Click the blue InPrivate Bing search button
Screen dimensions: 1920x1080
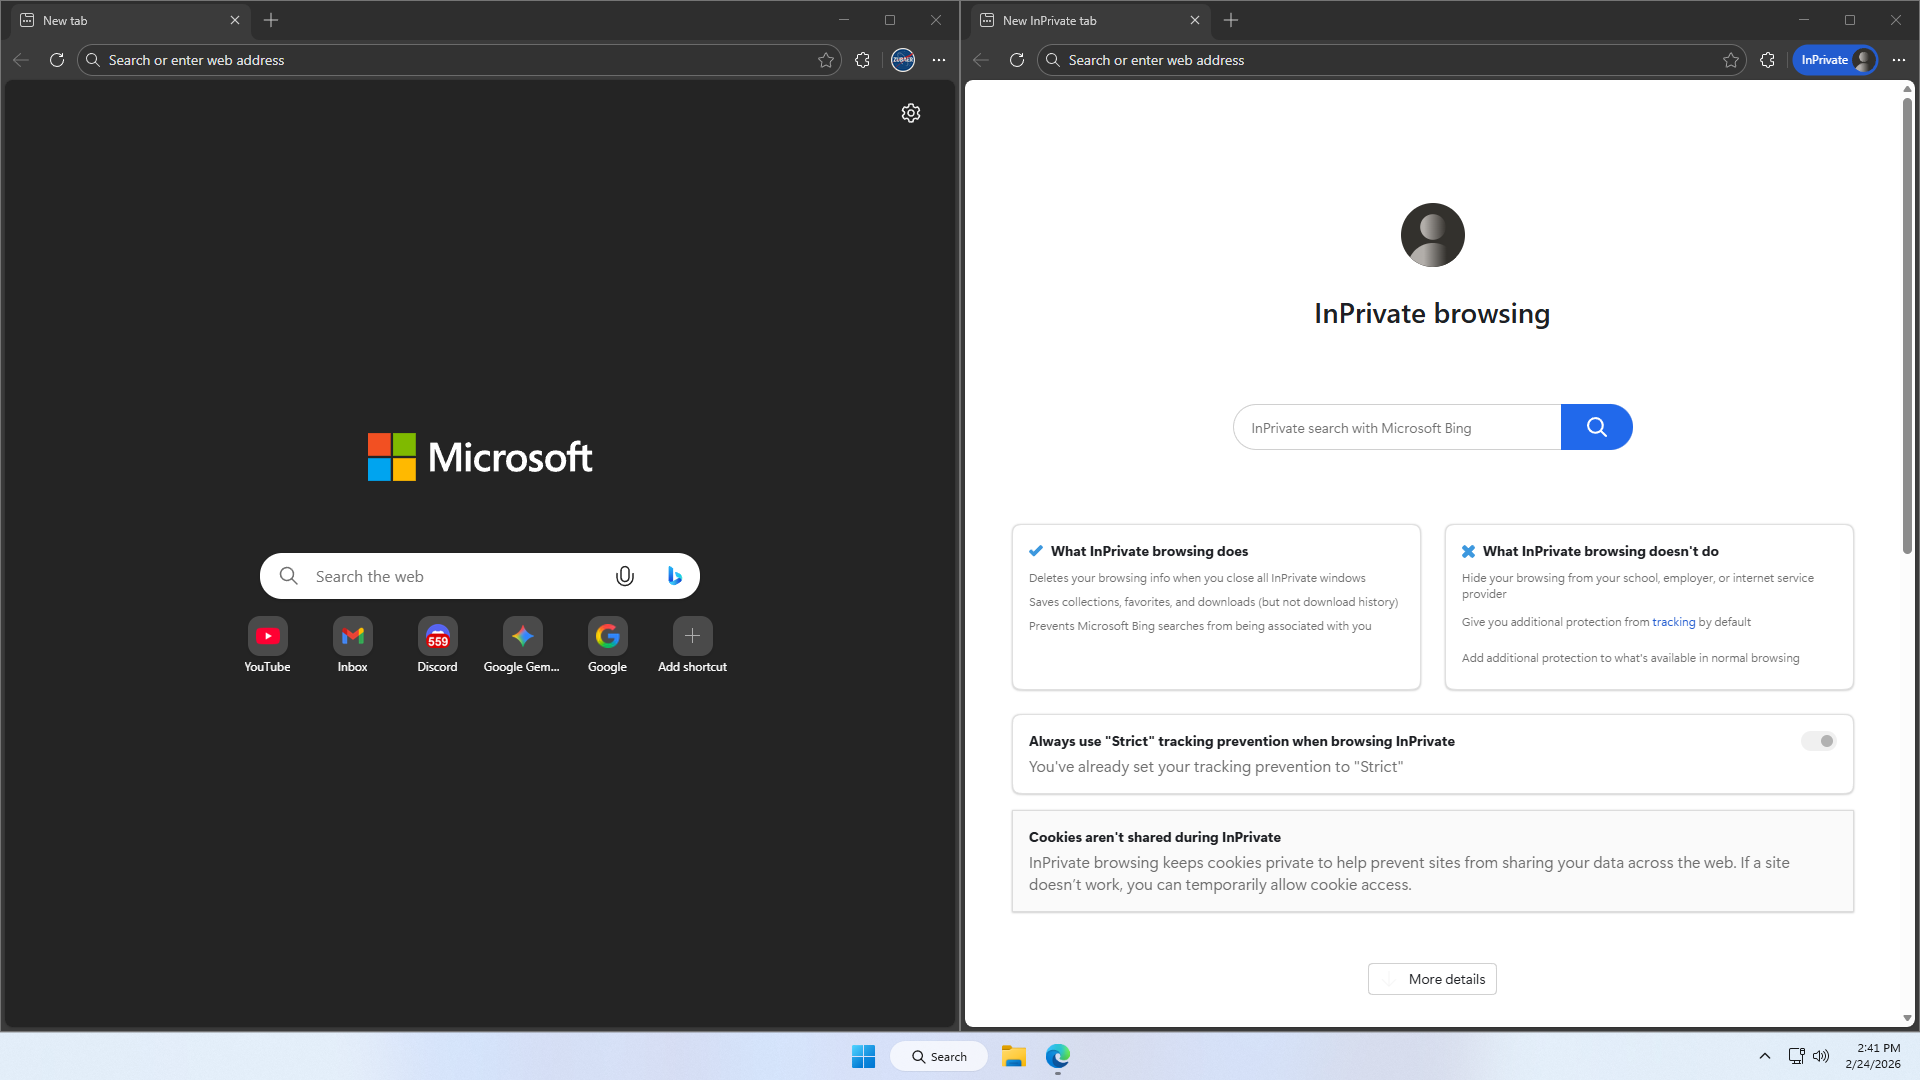1596,427
